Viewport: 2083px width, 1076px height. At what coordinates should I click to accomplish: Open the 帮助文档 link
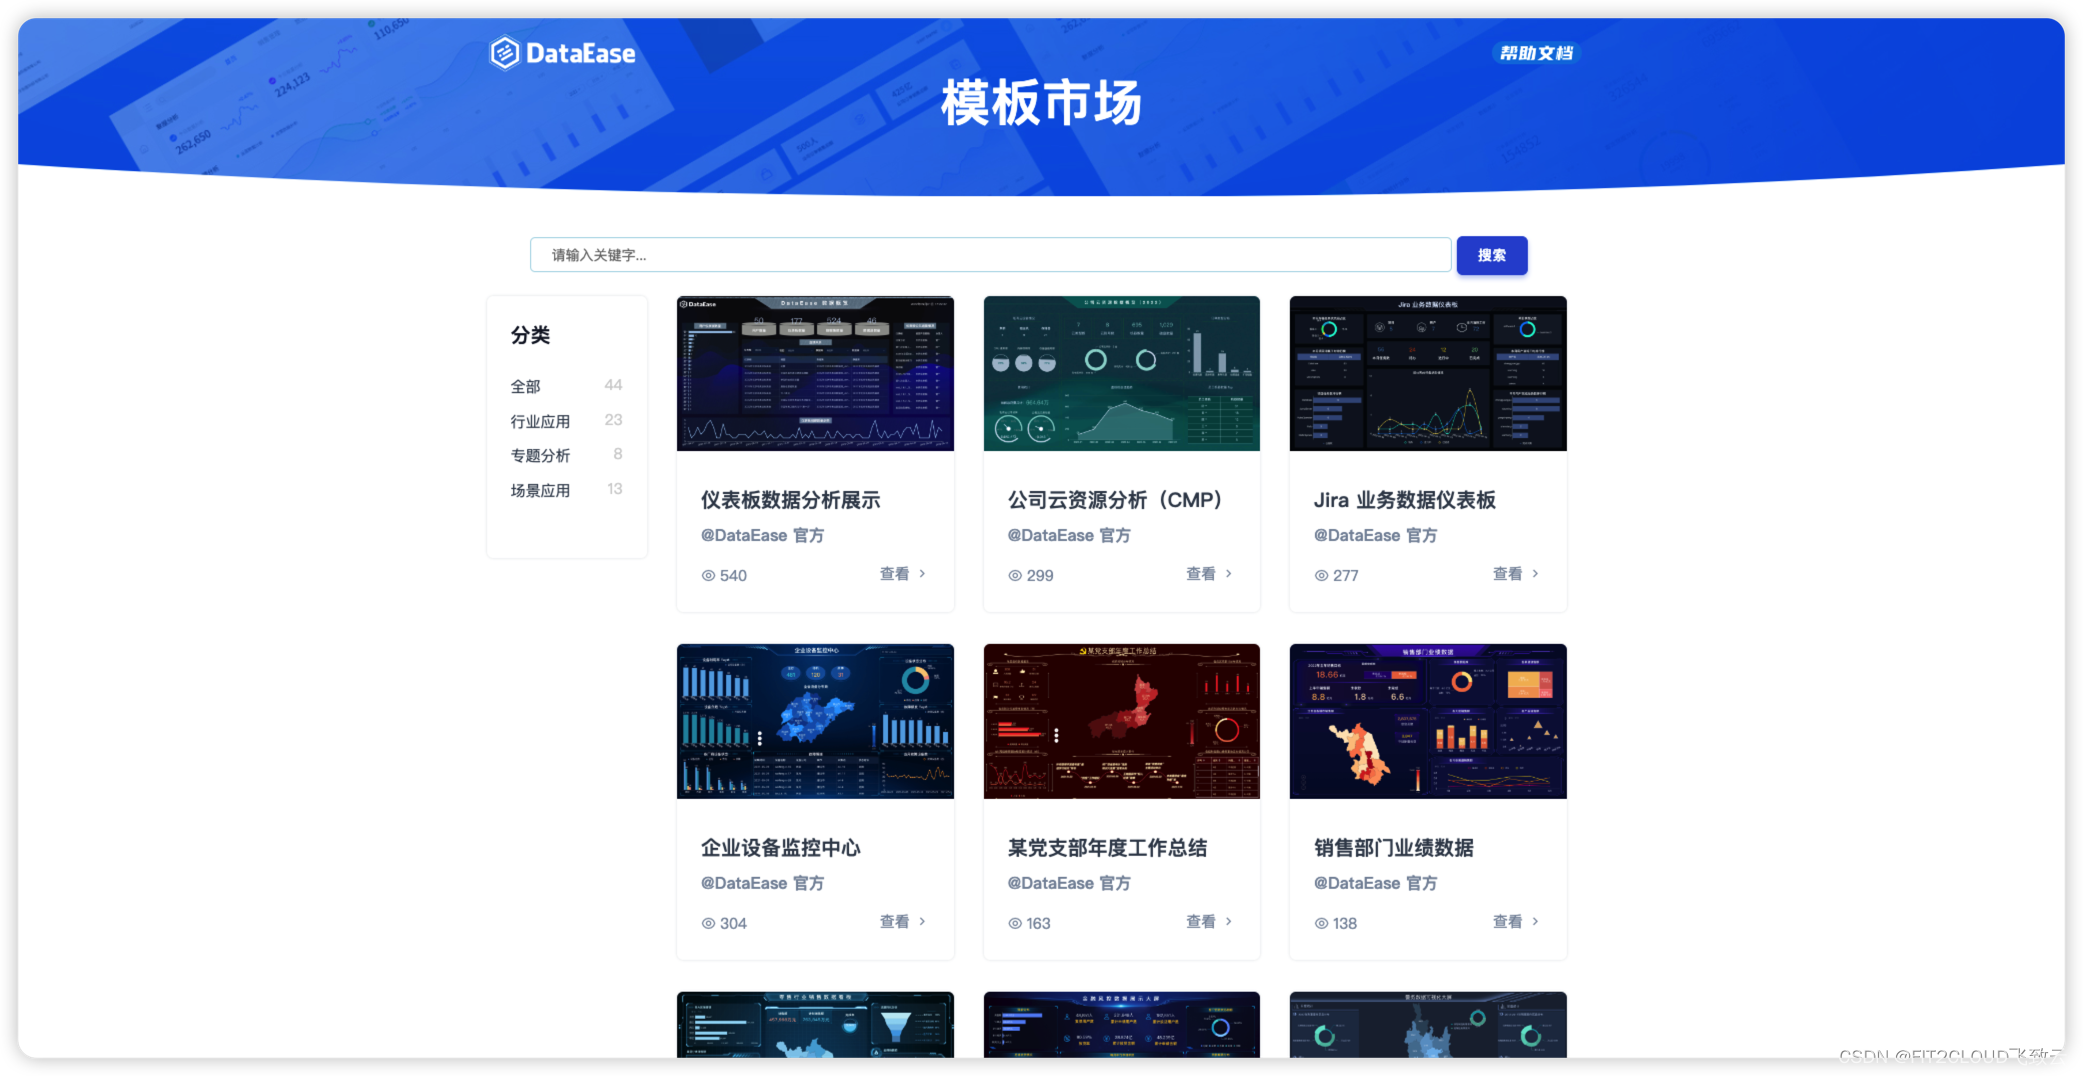coord(1536,52)
